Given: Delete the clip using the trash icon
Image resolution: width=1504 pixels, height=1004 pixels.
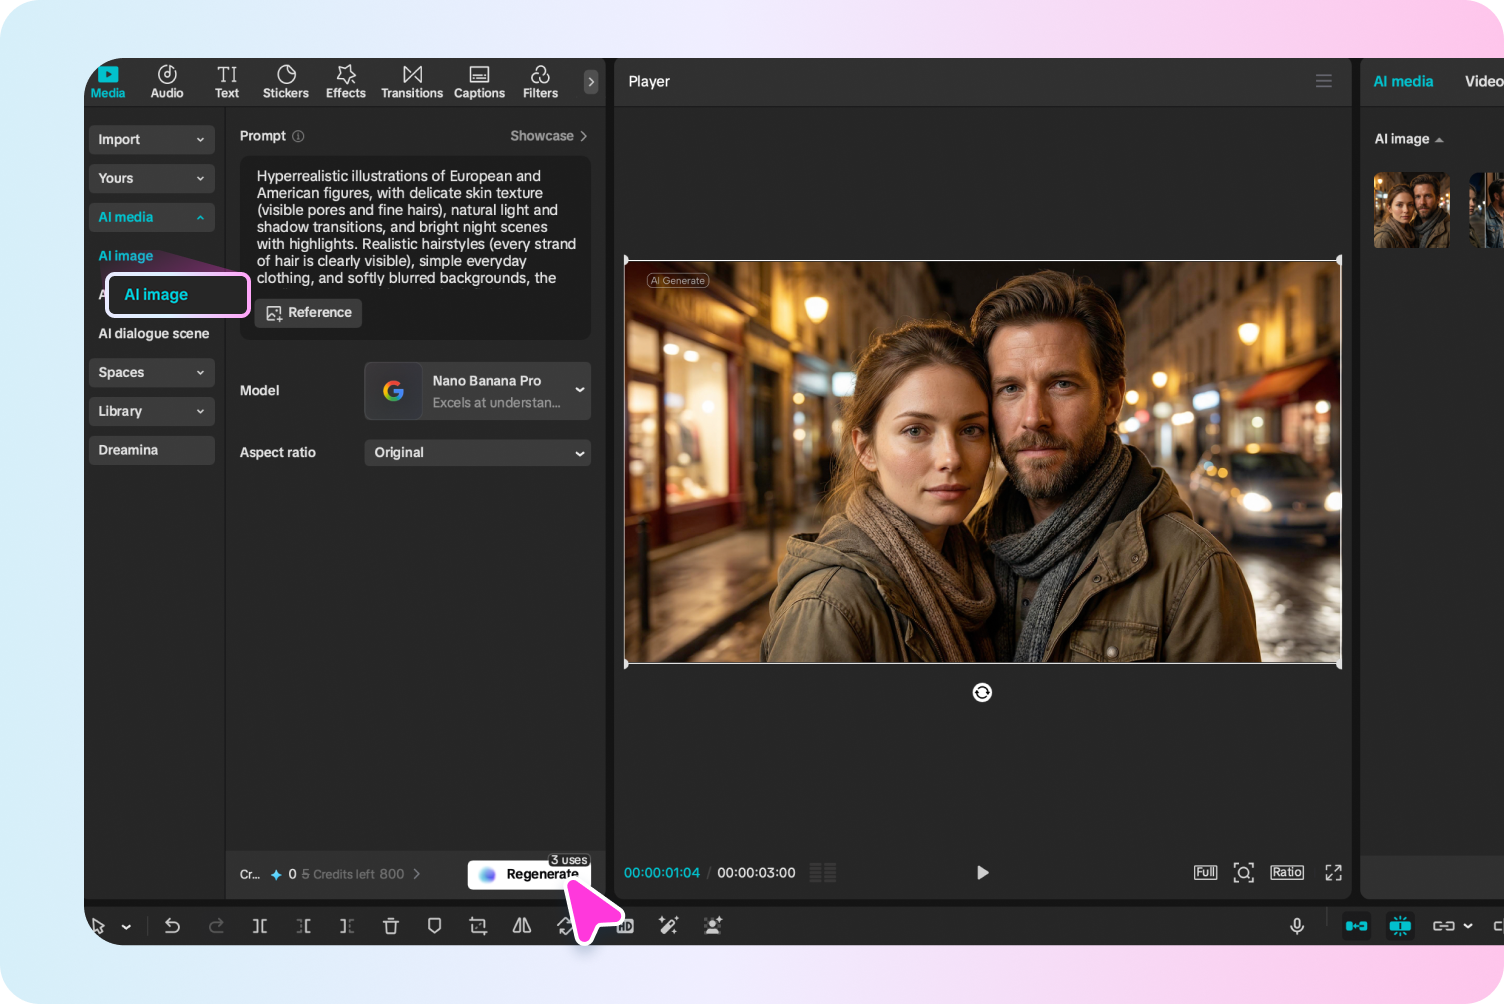Looking at the screenshot, I should pyautogui.click(x=391, y=926).
